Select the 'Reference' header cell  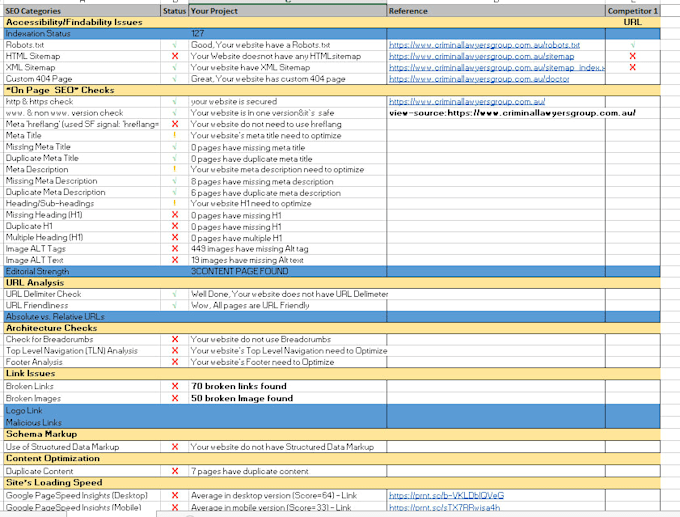(x=496, y=11)
